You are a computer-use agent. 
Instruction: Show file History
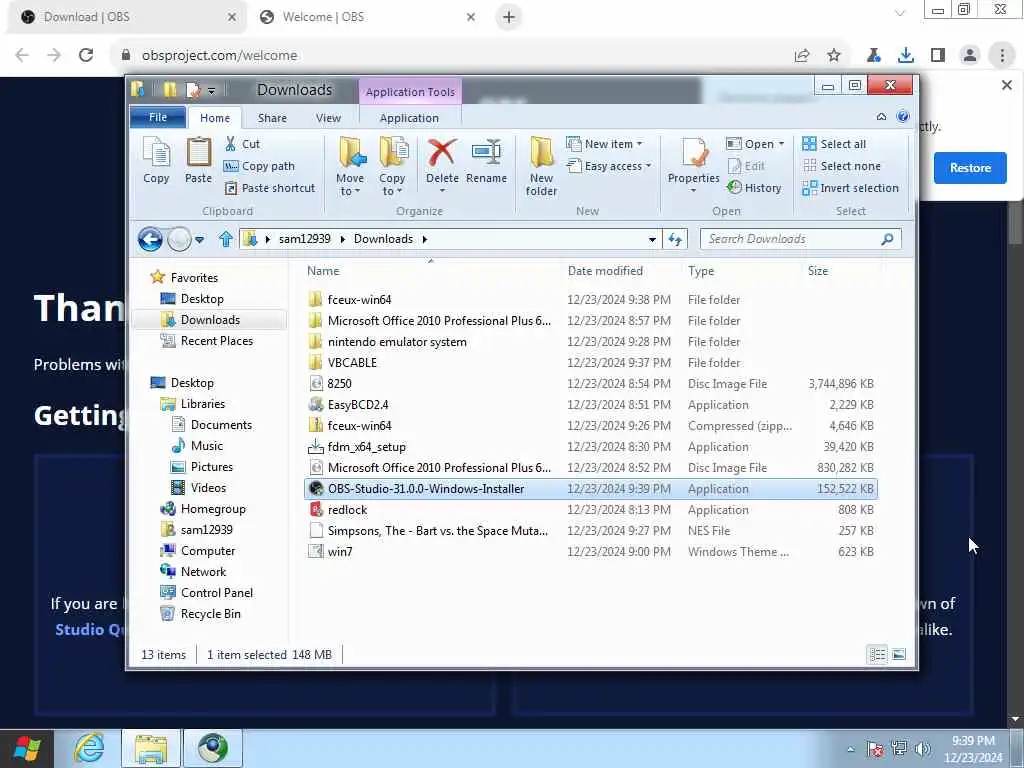[x=754, y=188]
